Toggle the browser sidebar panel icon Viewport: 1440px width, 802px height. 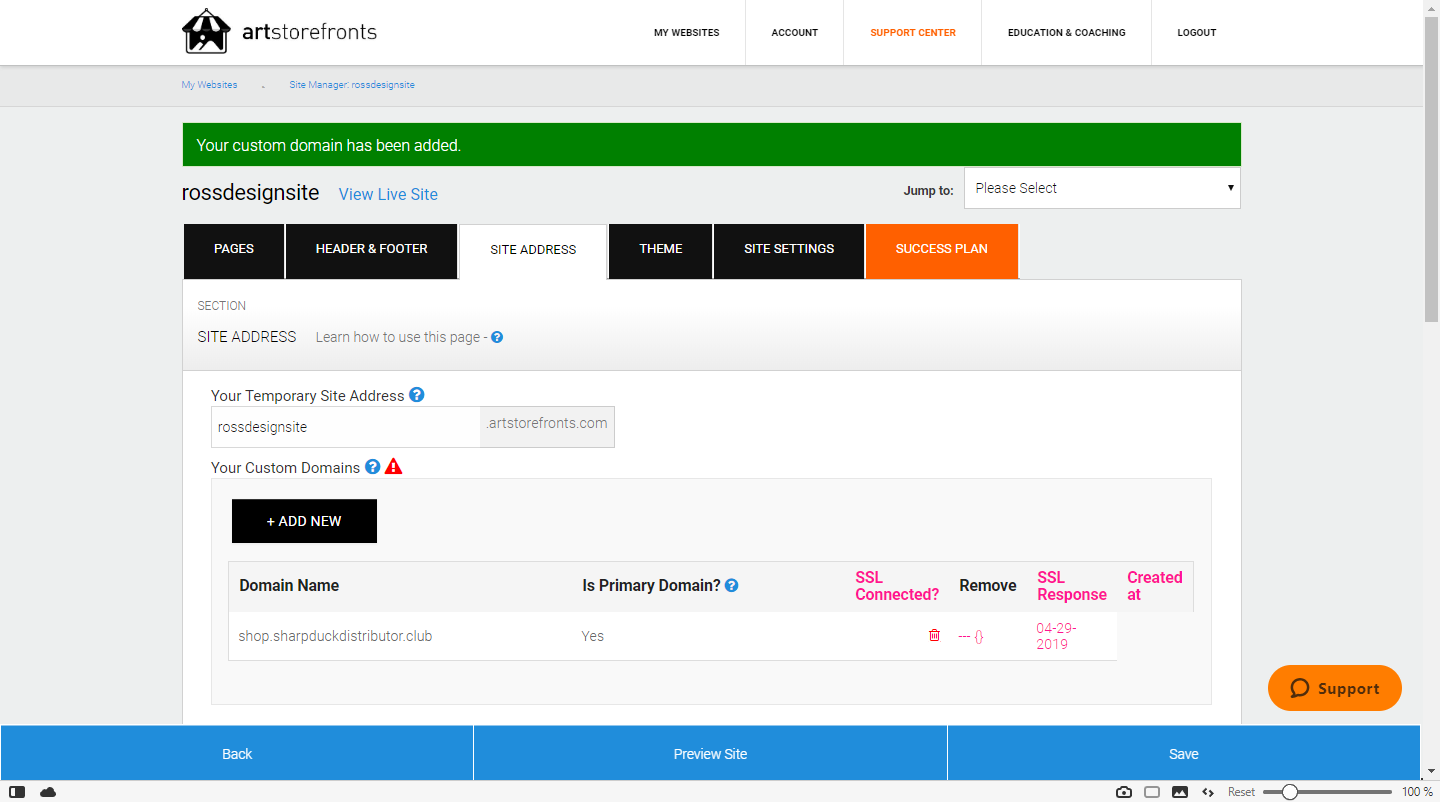pos(17,792)
